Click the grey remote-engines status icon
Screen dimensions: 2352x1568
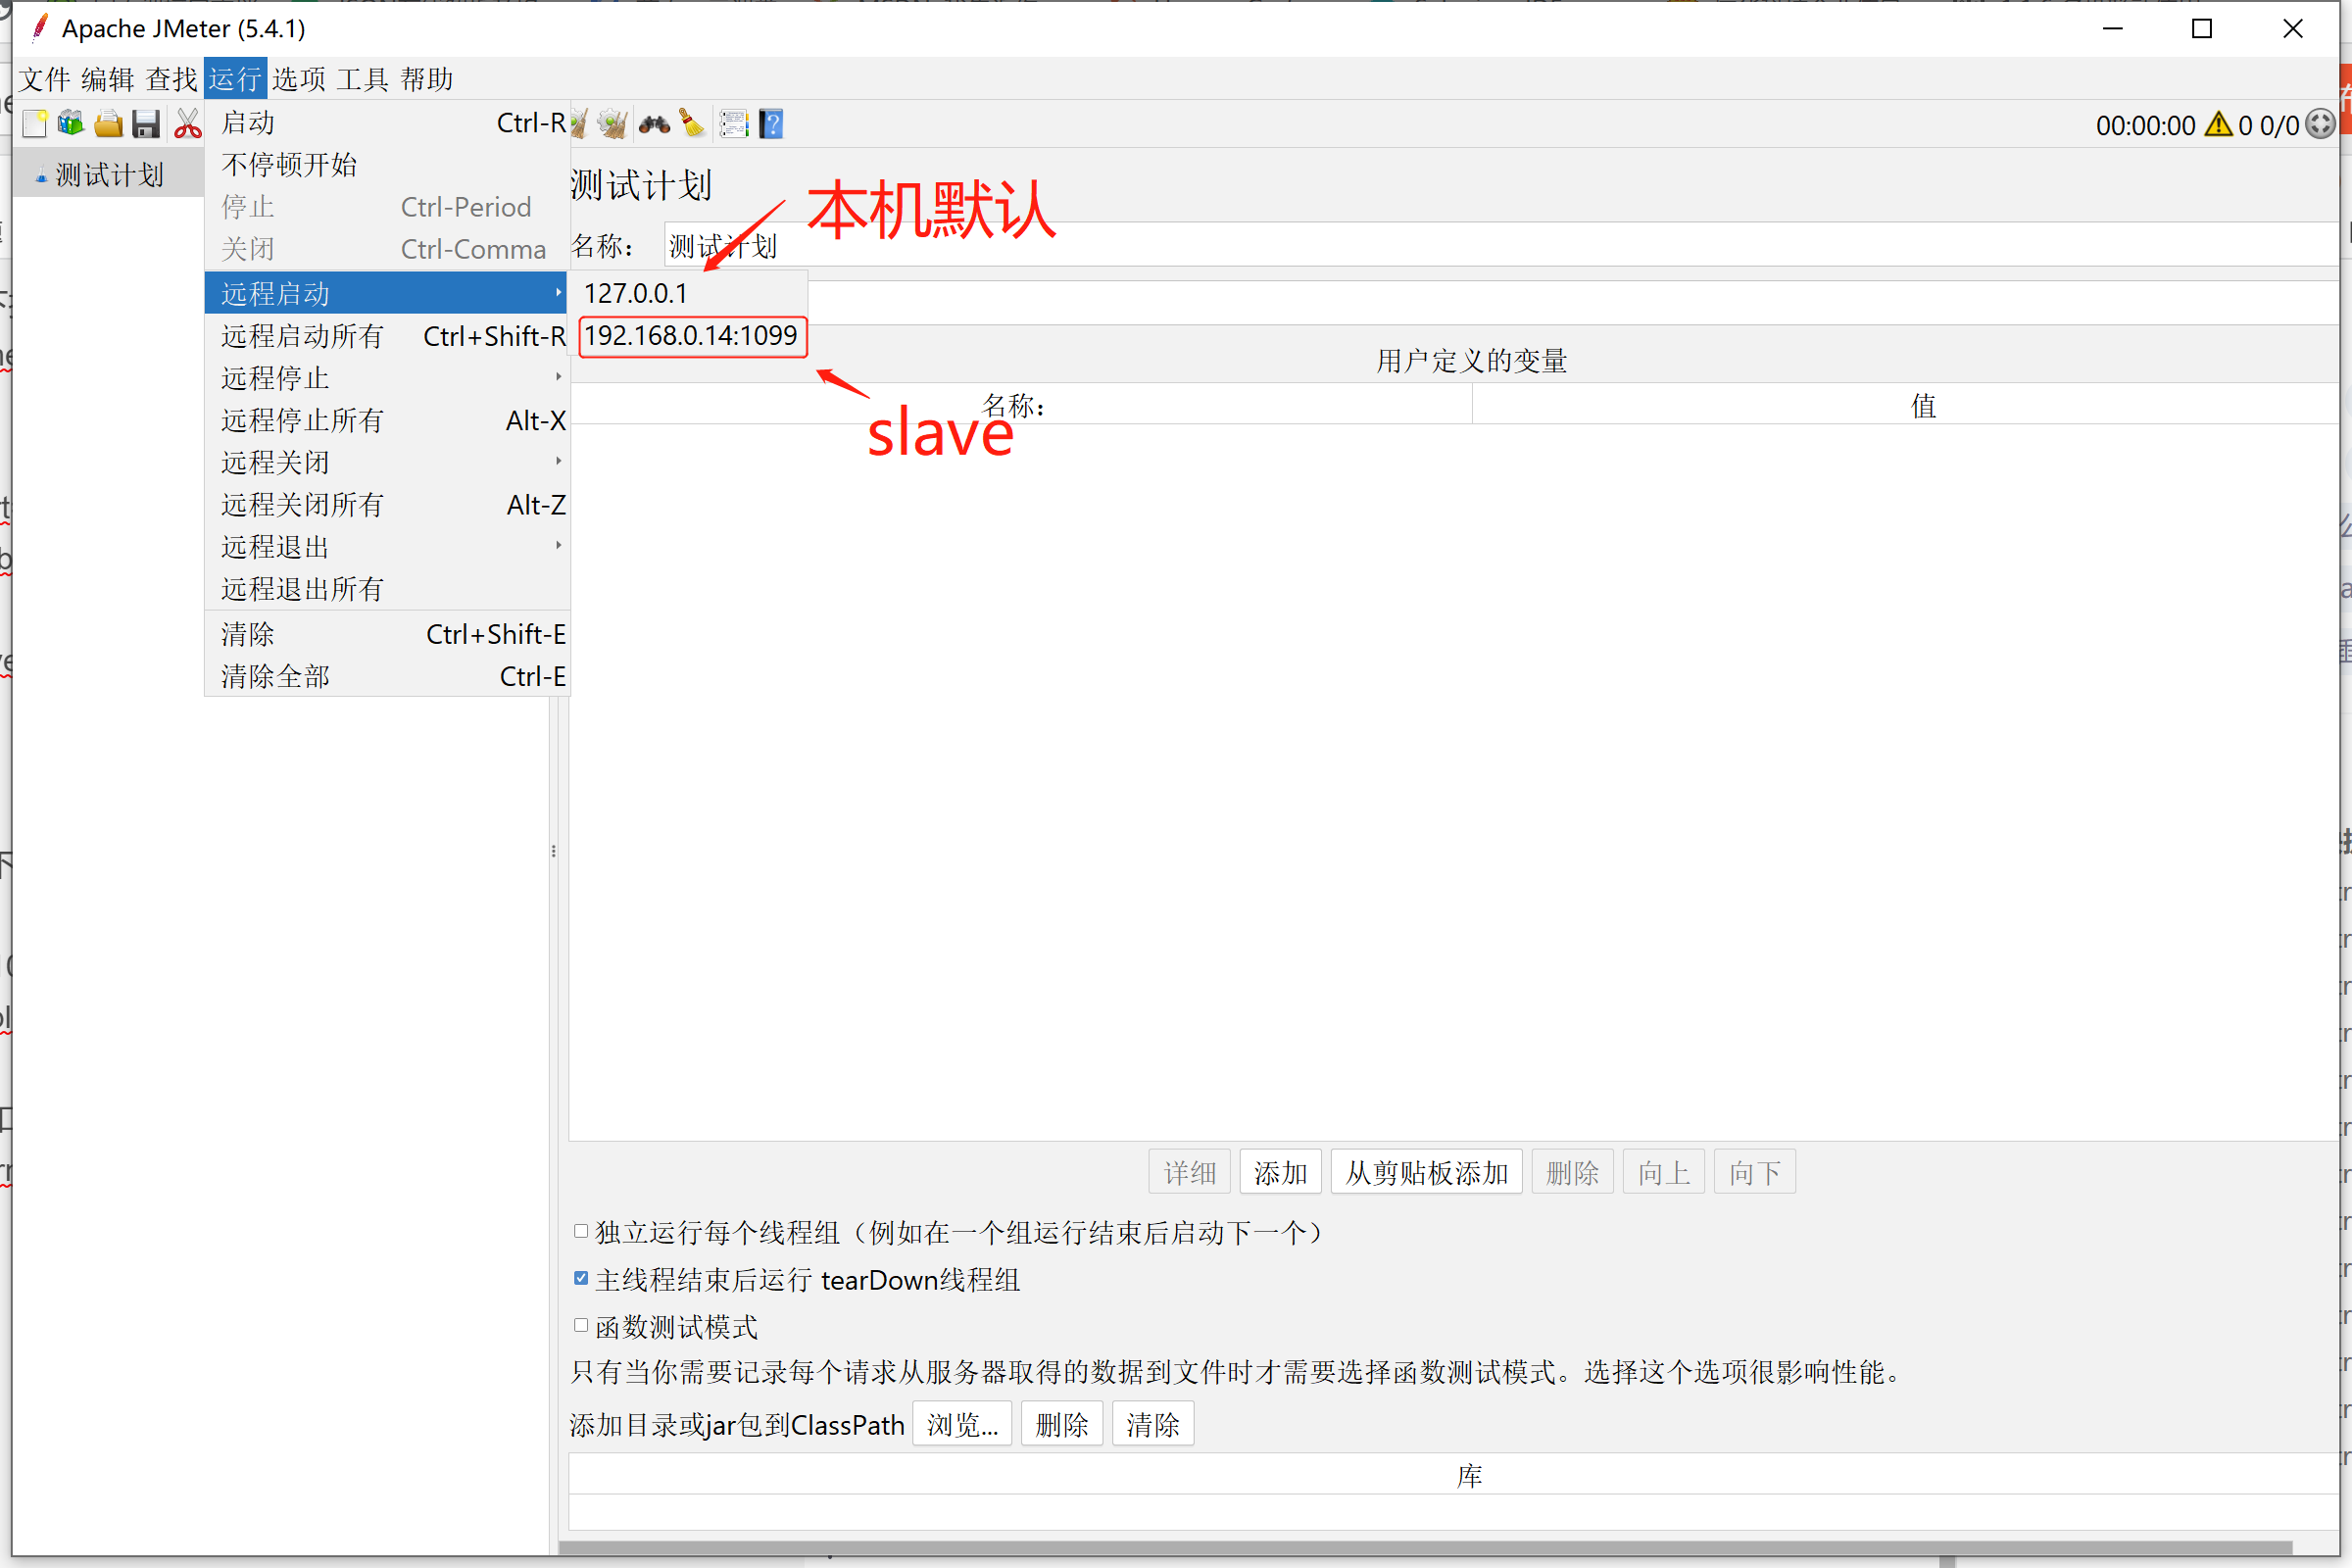pyautogui.click(x=2320, y=125)
